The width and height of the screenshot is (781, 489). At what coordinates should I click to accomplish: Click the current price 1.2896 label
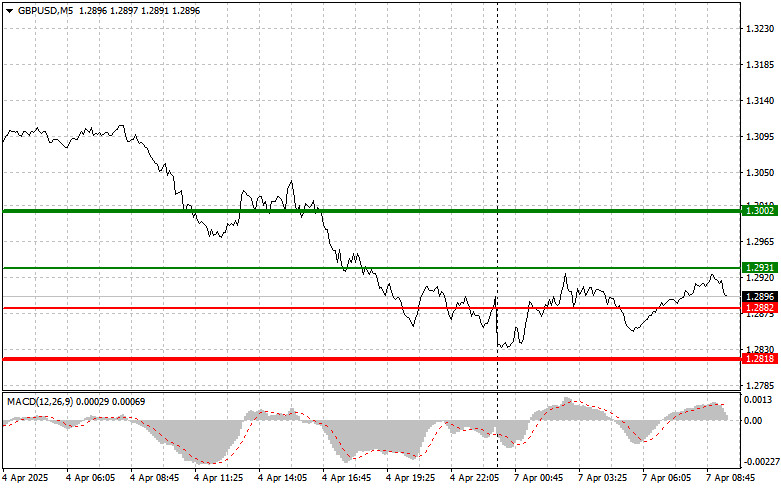[x=760, y=297]
